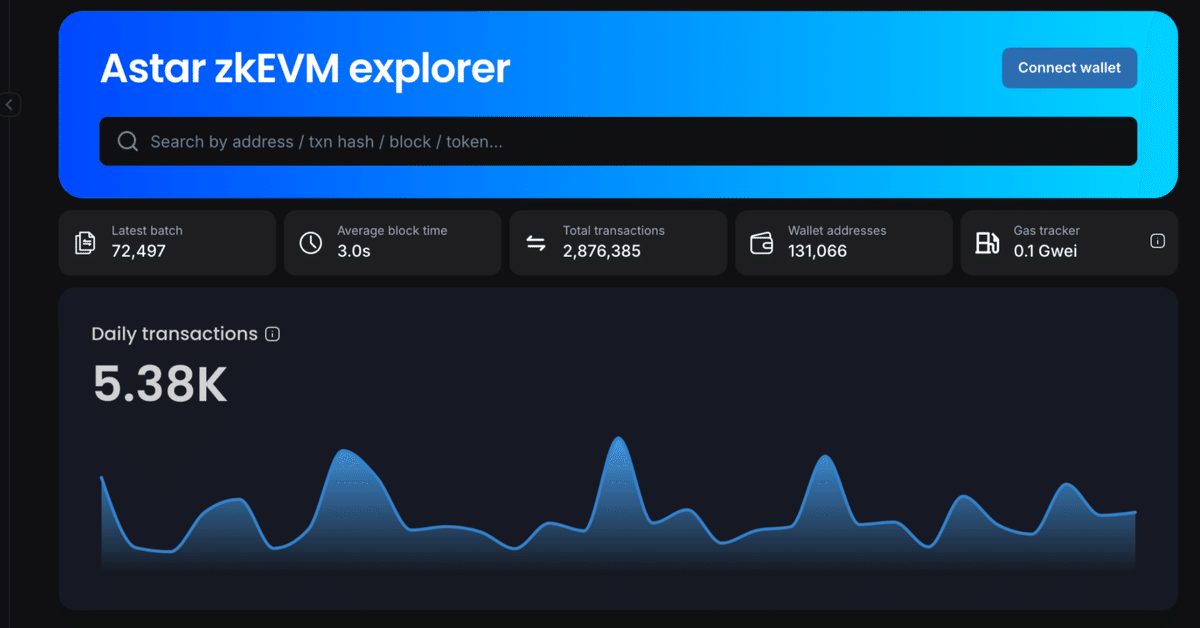
Task: Open the Gas tracker info icon
Action: [1157, 241]
